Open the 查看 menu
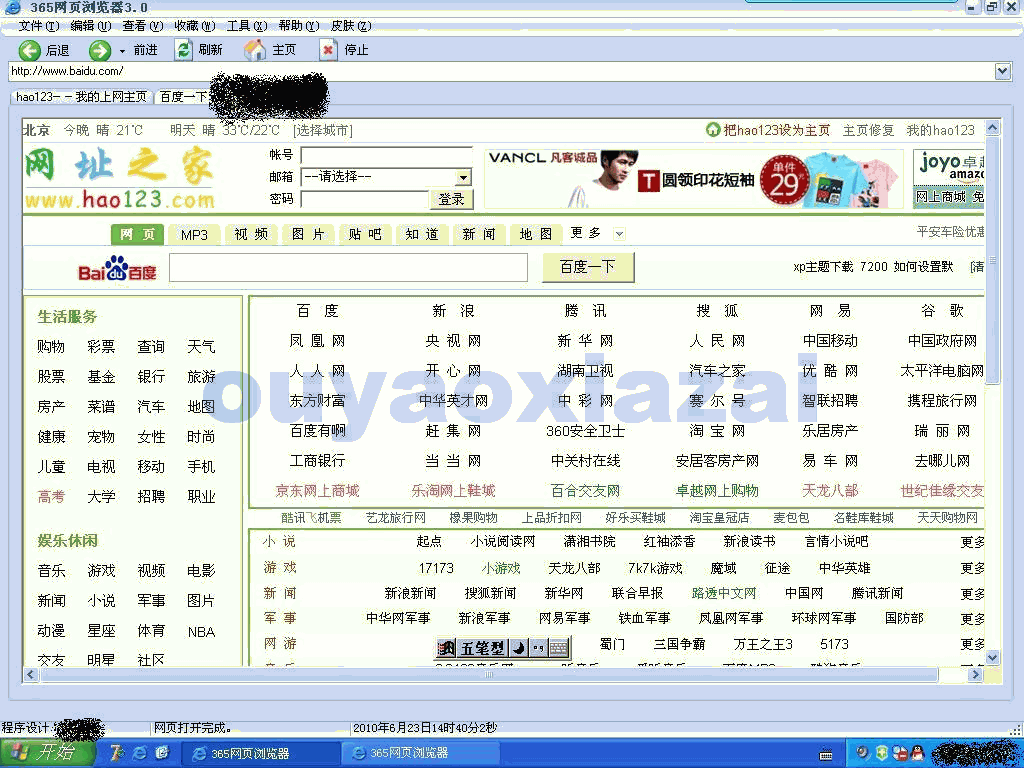This screenshot has height=768, width=1024. click(142, 25)
